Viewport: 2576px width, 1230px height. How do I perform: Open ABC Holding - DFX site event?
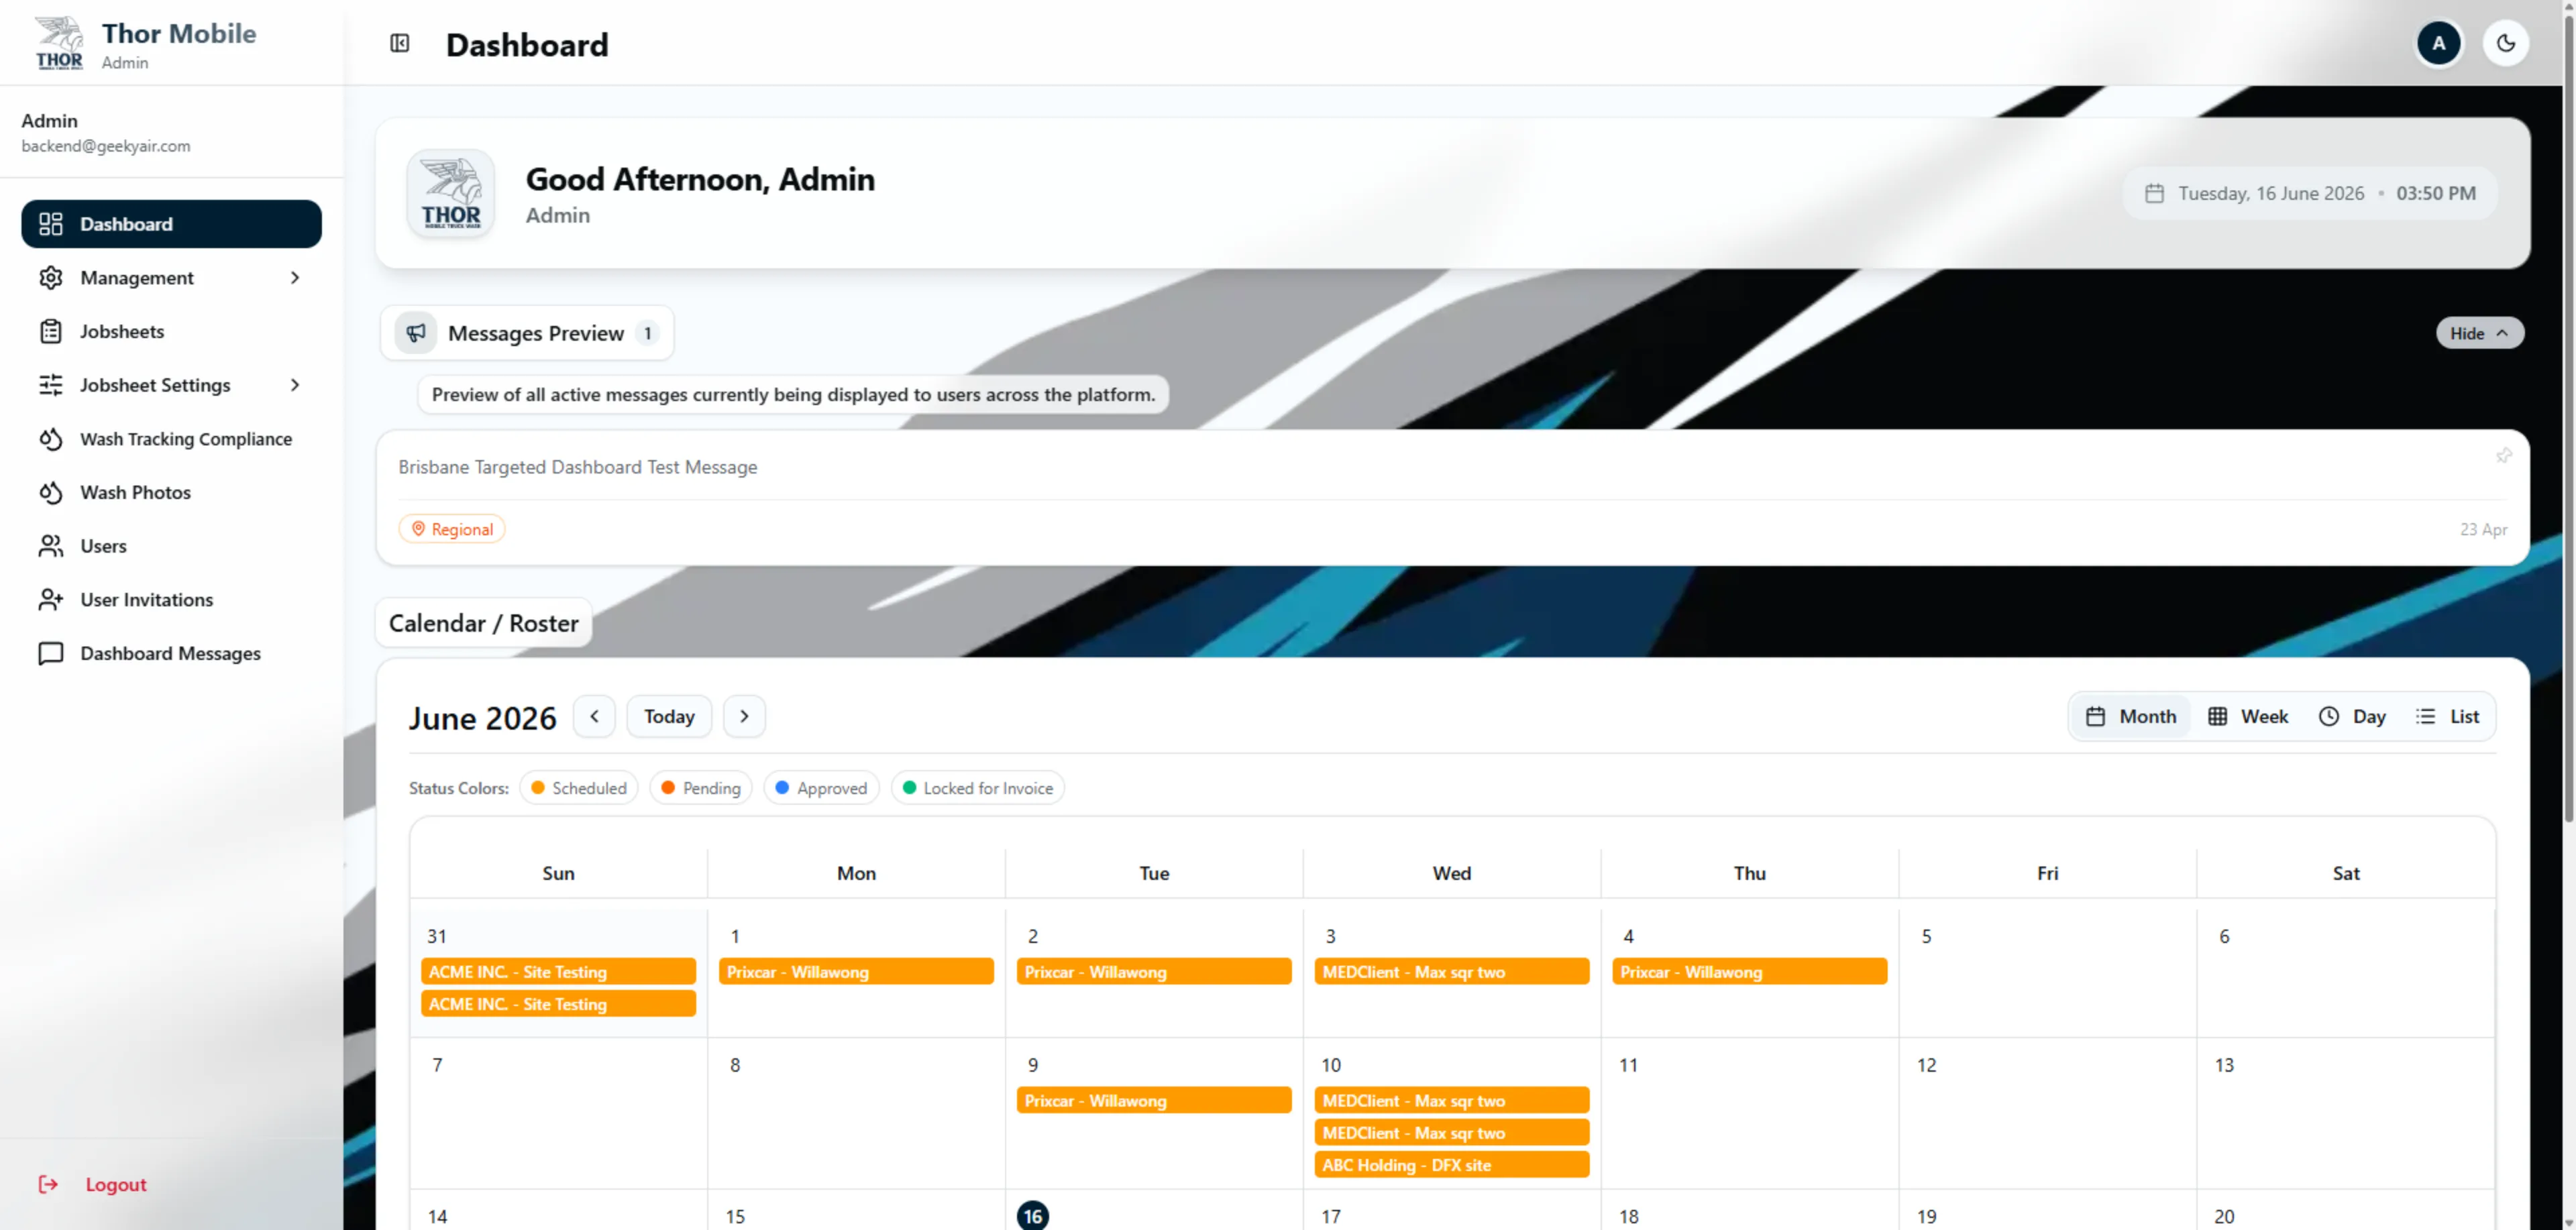click(1452, 1165)
